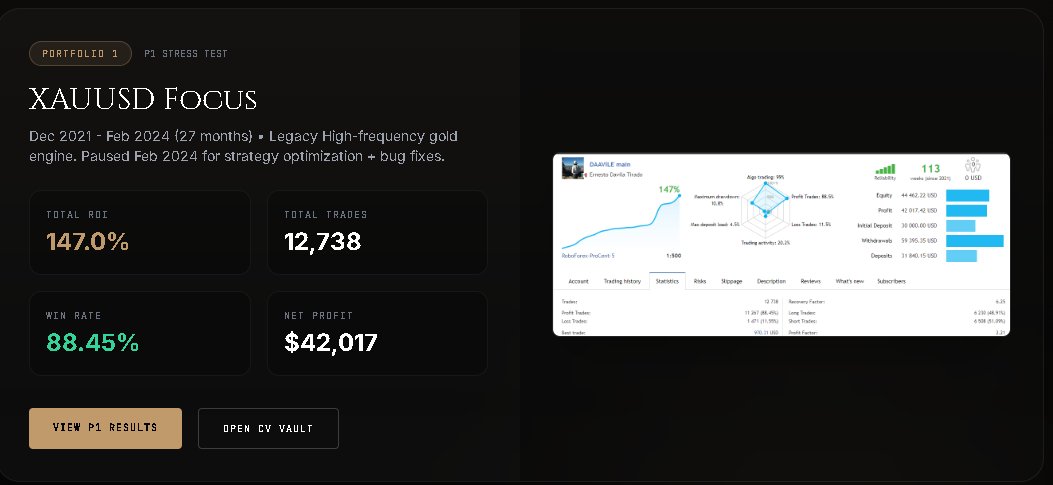Click the green Reliability bars icon
The image size is (1053, 485).
(x=884, y=169)
